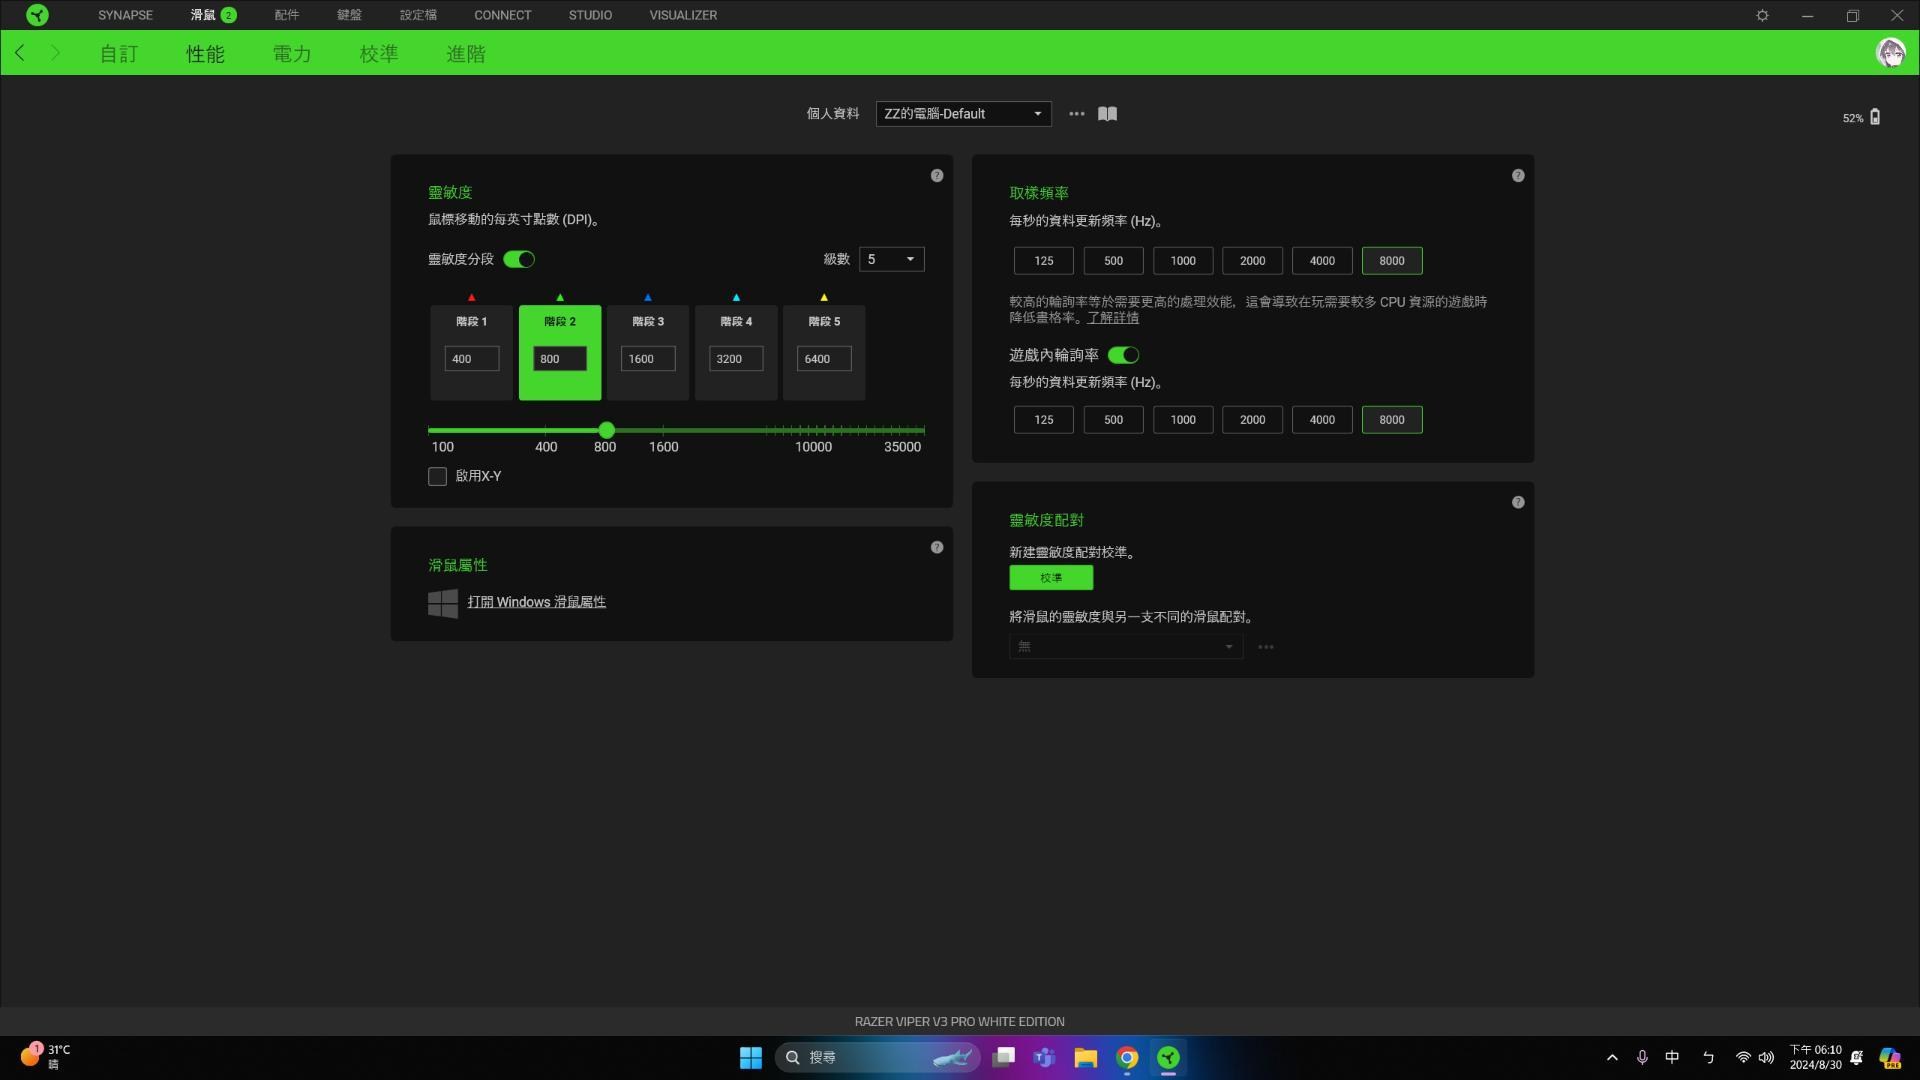The height and width of the screenshot is (1080, 1920).
Task: Open more profile options via the ellipsis icon
Action: (1076, 114)
